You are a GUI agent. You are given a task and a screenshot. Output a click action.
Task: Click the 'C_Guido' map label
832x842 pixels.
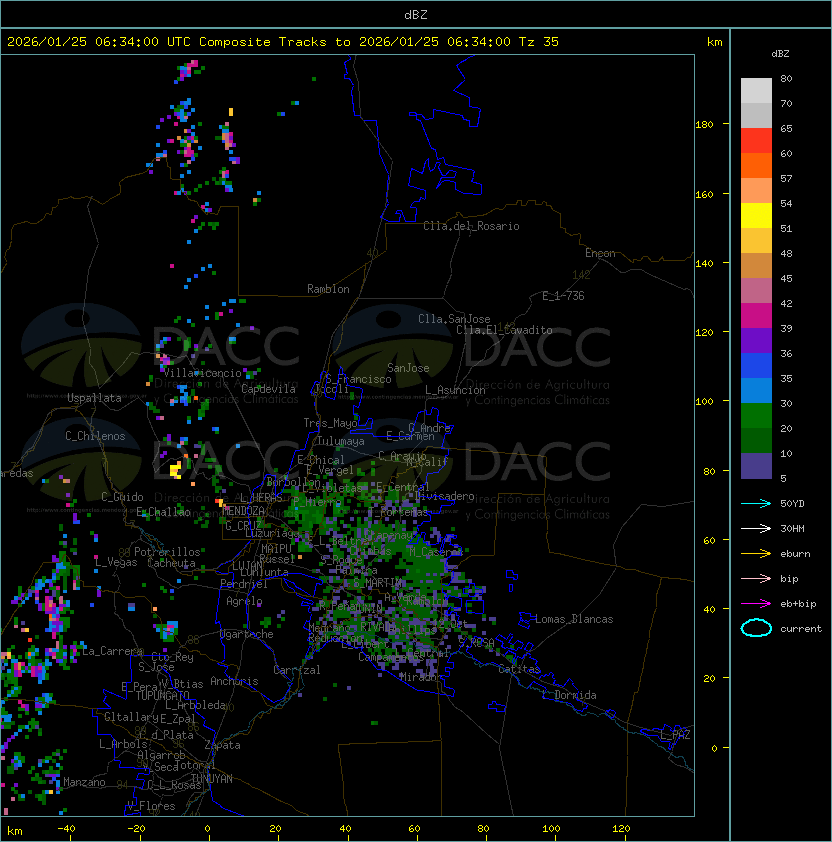[122, 497]
